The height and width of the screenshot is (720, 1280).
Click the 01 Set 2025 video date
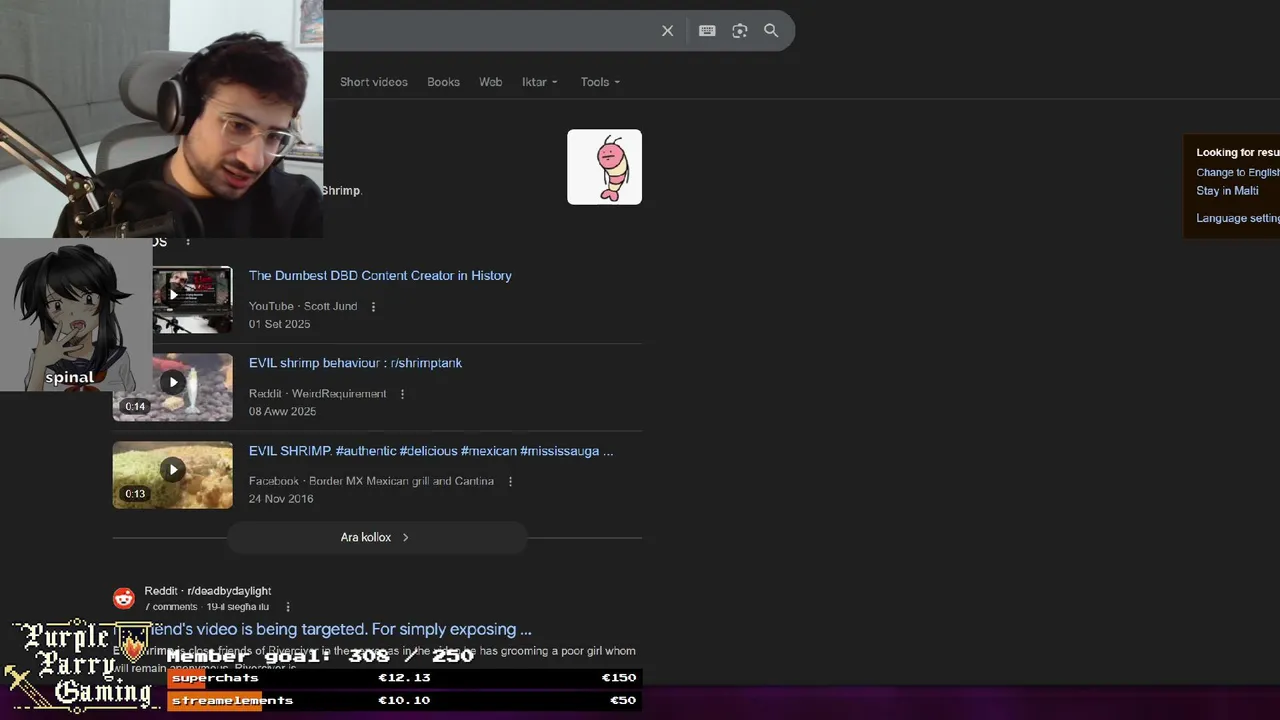280,324
